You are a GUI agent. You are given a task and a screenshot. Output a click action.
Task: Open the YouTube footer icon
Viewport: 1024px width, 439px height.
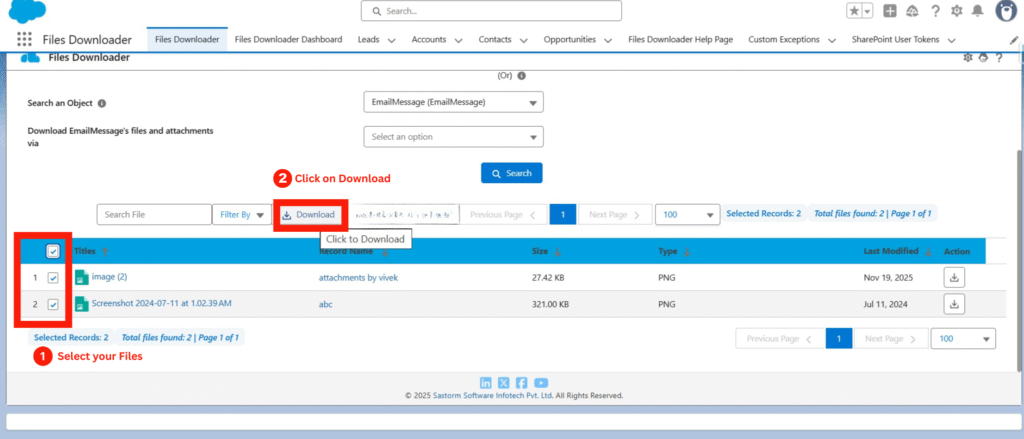click(x=541, y=383)
